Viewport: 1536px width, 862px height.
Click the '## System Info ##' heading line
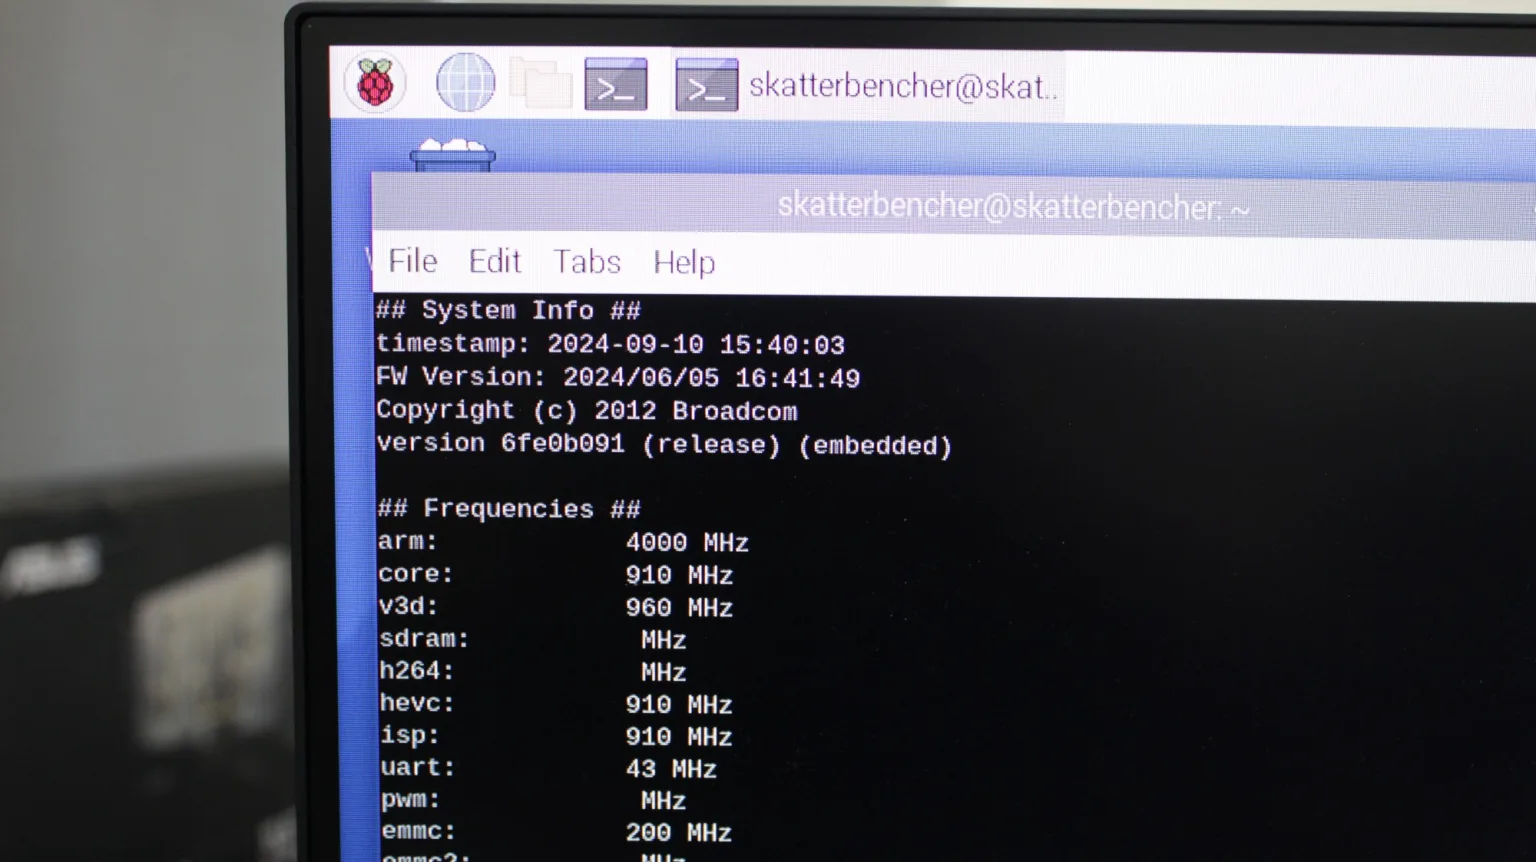pos(508,311)
